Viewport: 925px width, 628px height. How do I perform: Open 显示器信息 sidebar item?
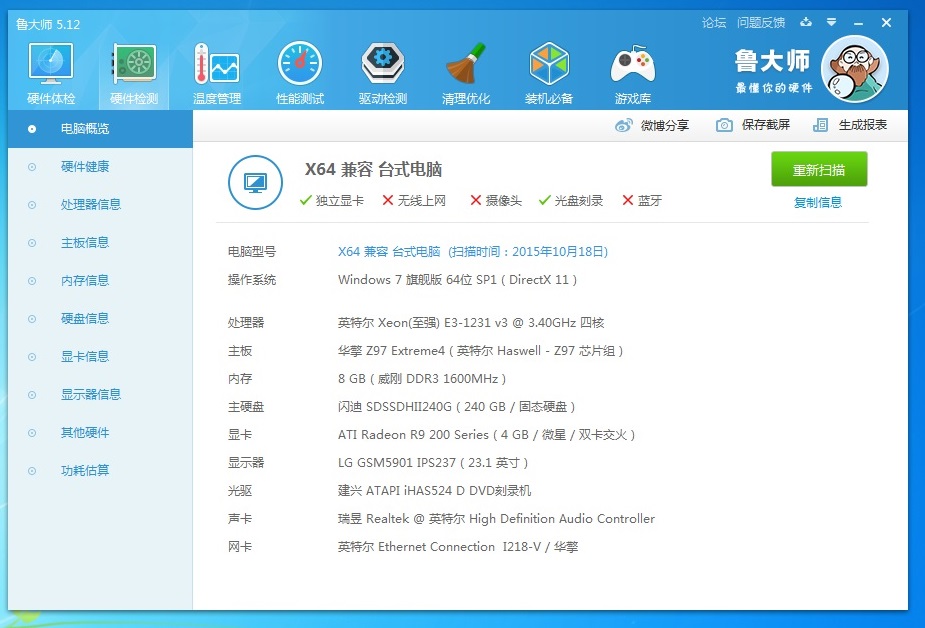click(x=100, y=394)
